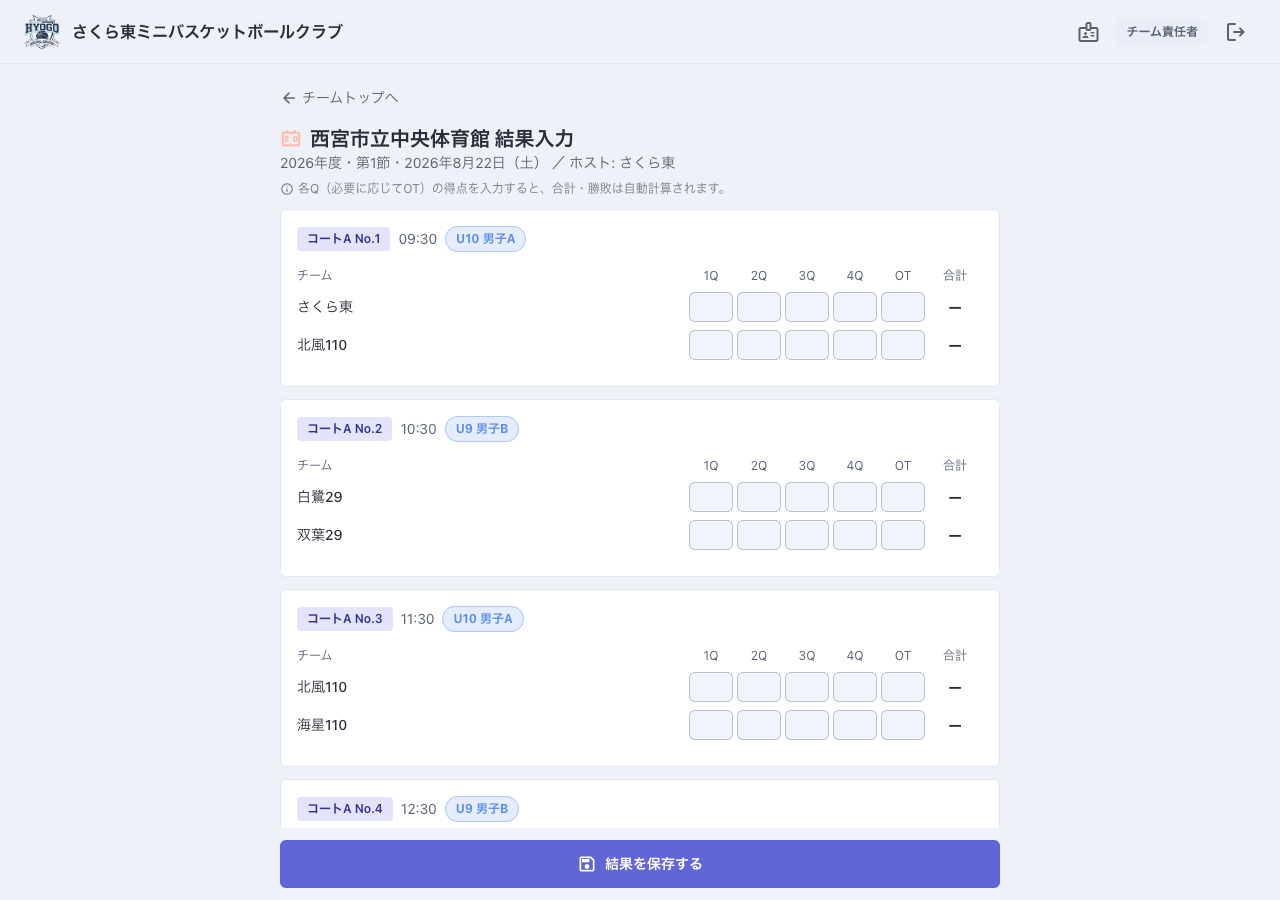This screenshot has width=1280, height=900.
Task: Click the 11:30 start time
Action: tap(418, 619)
